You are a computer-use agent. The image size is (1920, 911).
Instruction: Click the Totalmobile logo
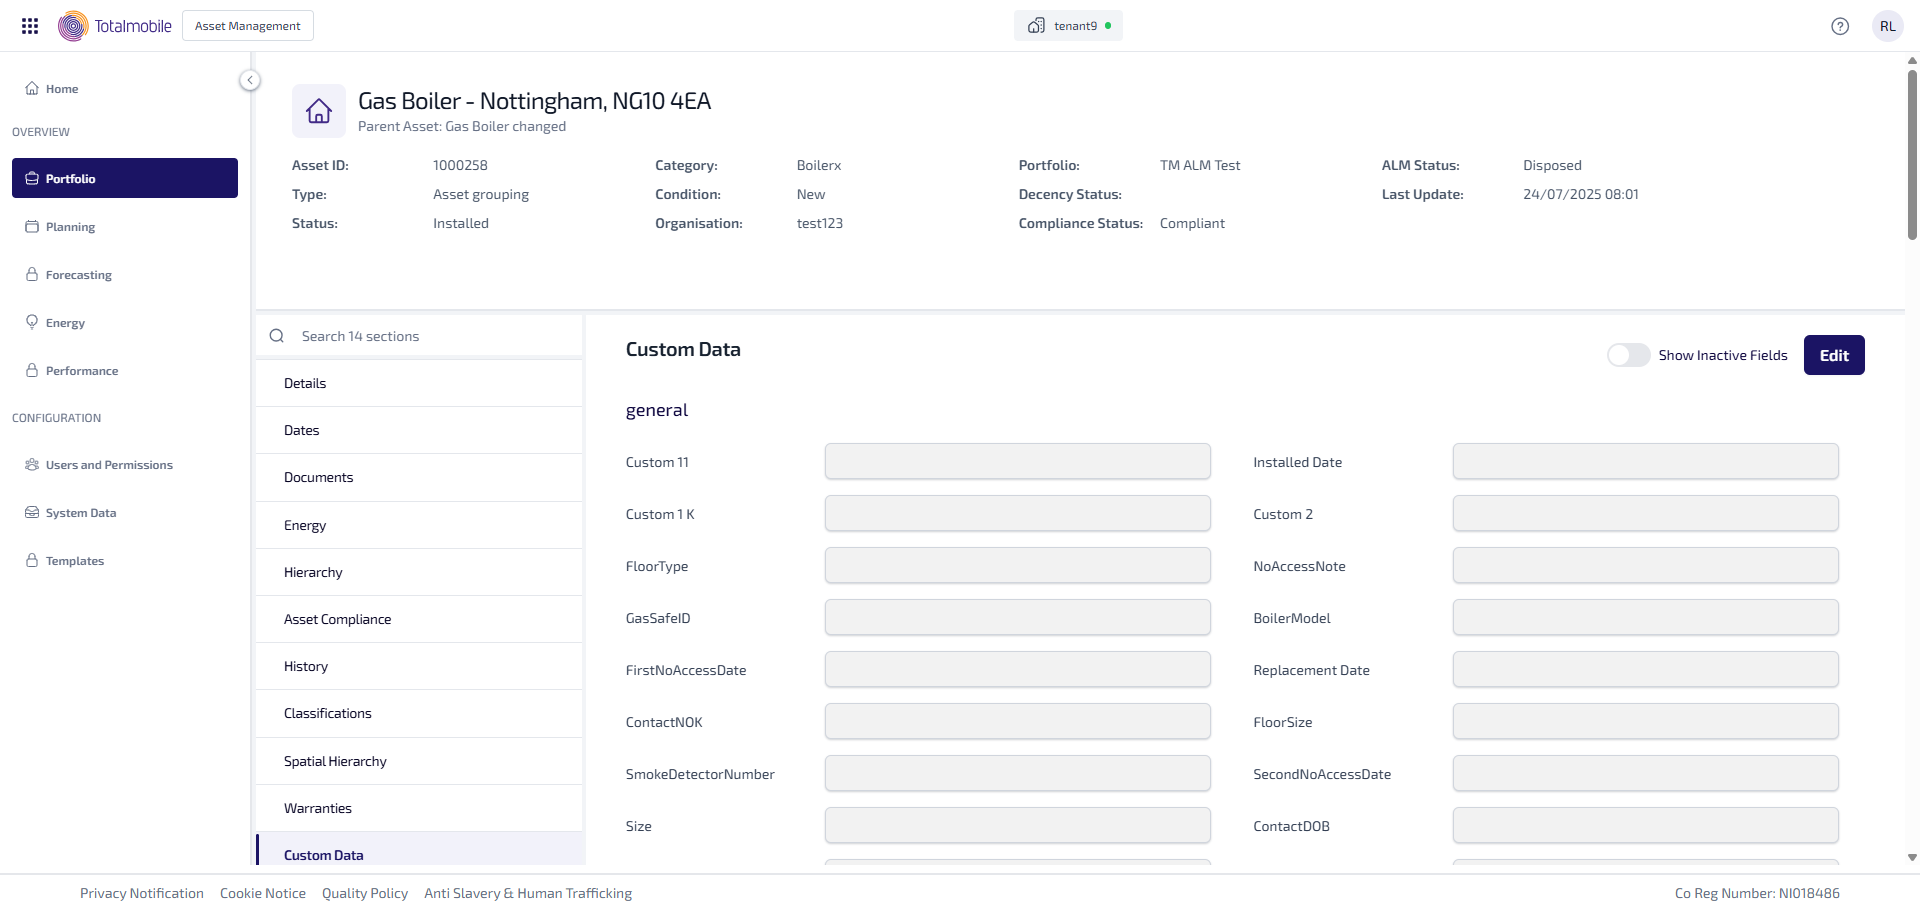115,26
